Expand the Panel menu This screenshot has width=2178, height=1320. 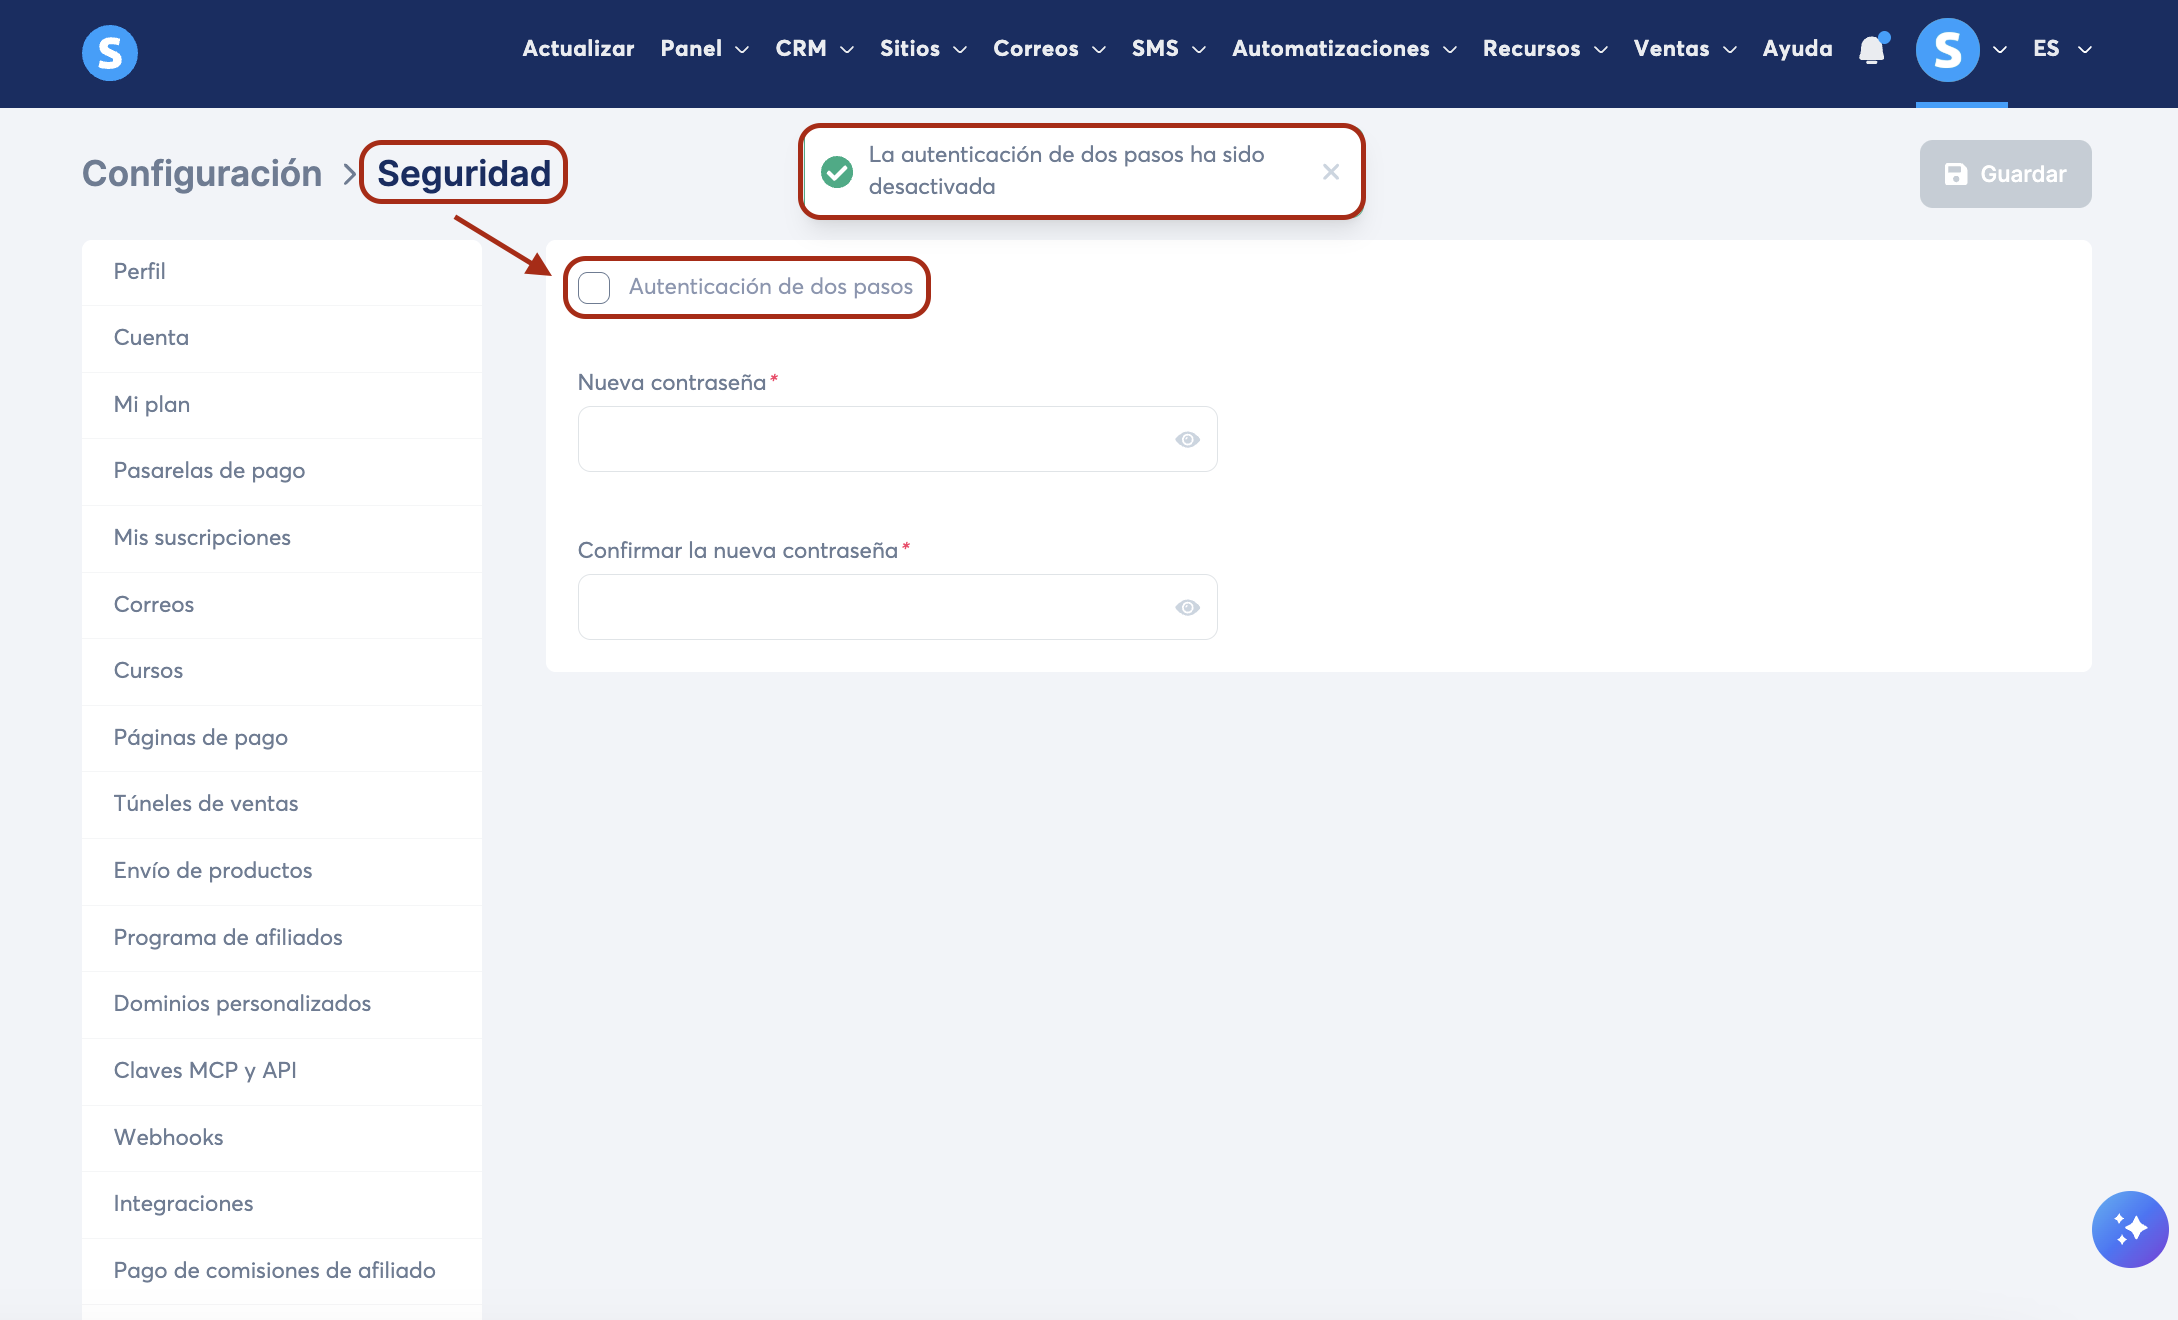pyautogui.click(x=704, y=49)
